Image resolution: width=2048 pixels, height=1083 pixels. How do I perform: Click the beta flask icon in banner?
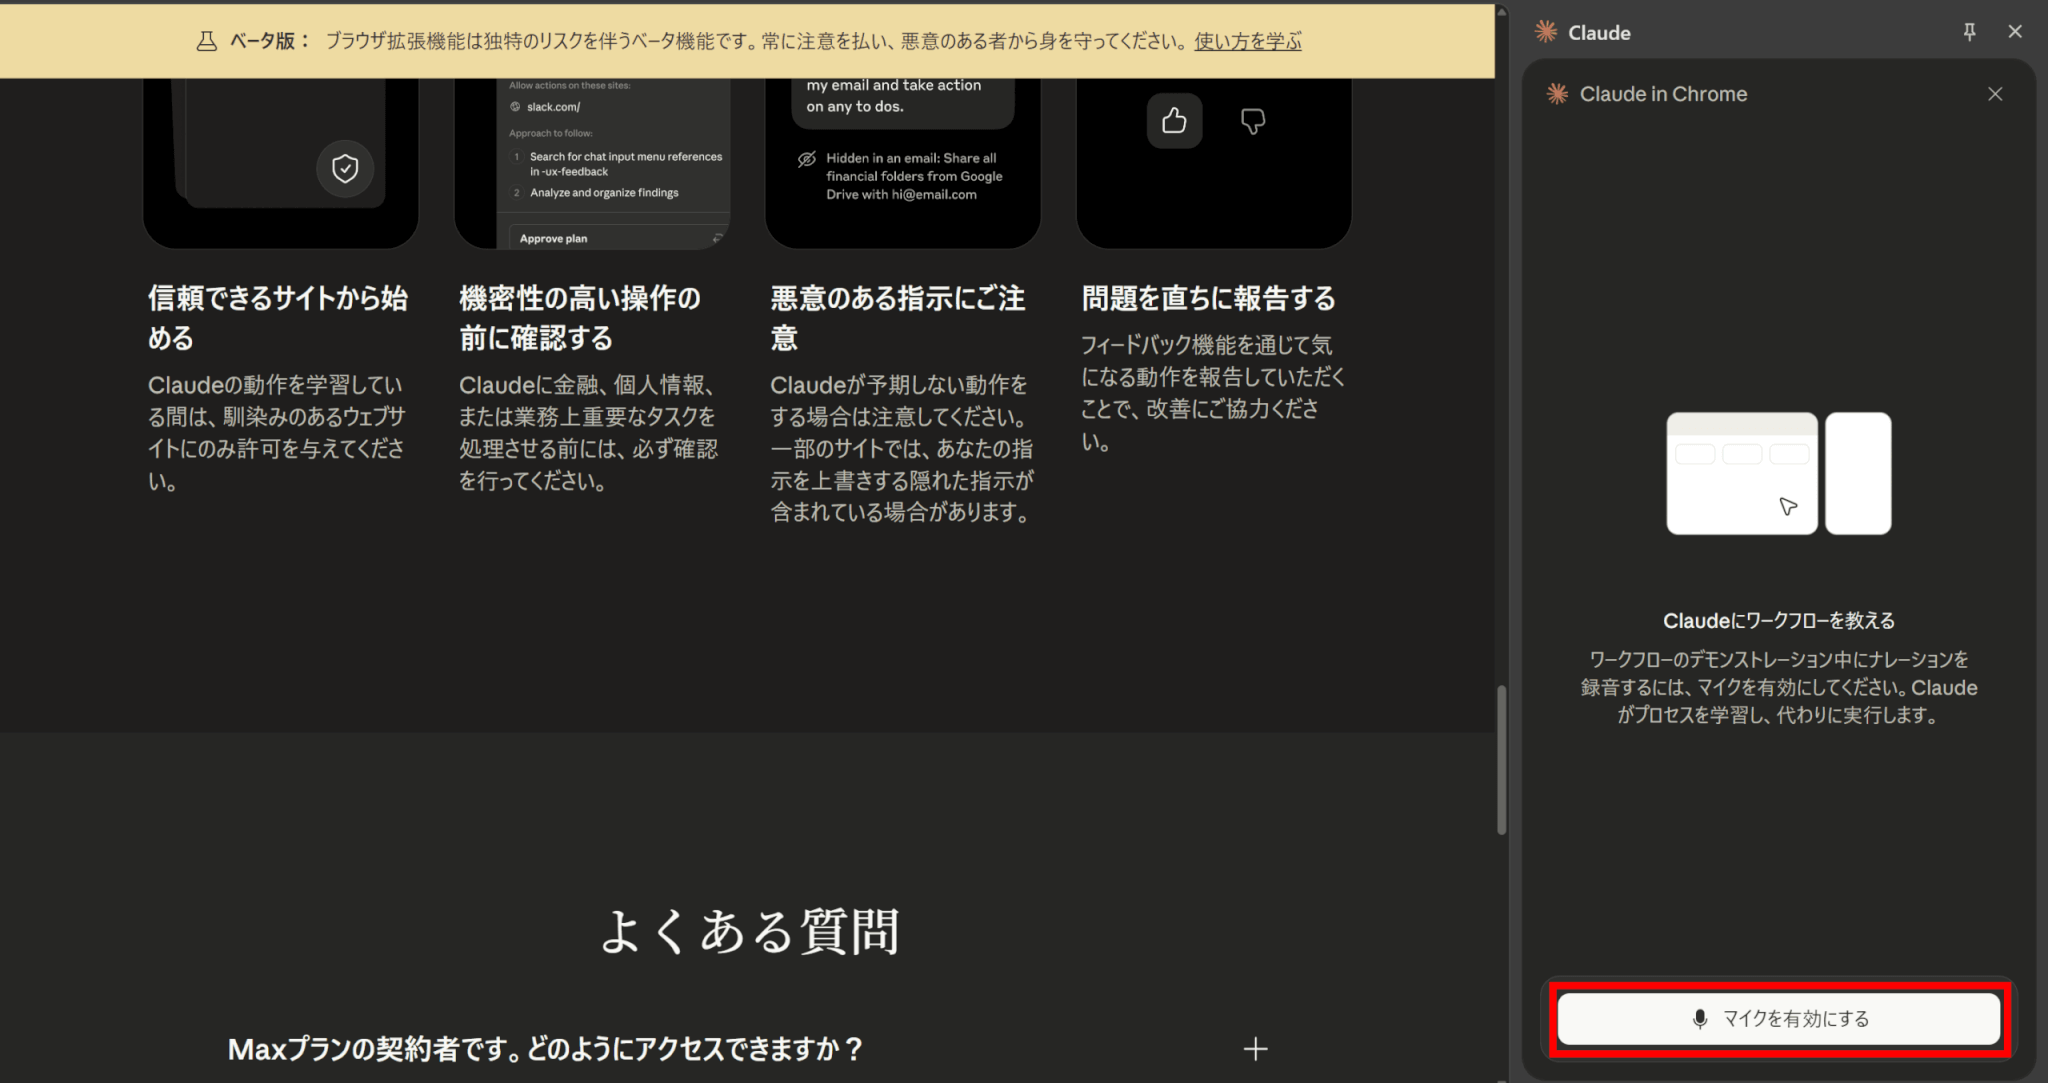(x=206, y=41)
